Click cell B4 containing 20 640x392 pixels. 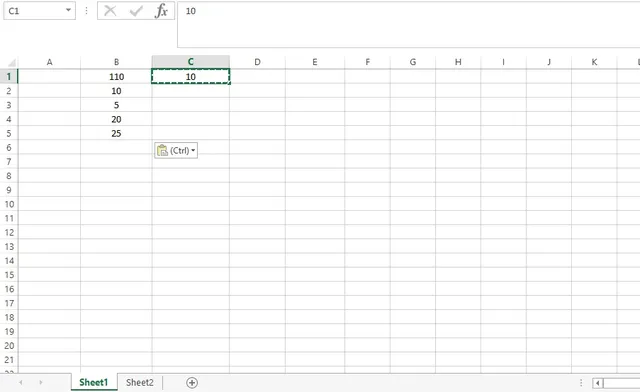pos(116,119)
